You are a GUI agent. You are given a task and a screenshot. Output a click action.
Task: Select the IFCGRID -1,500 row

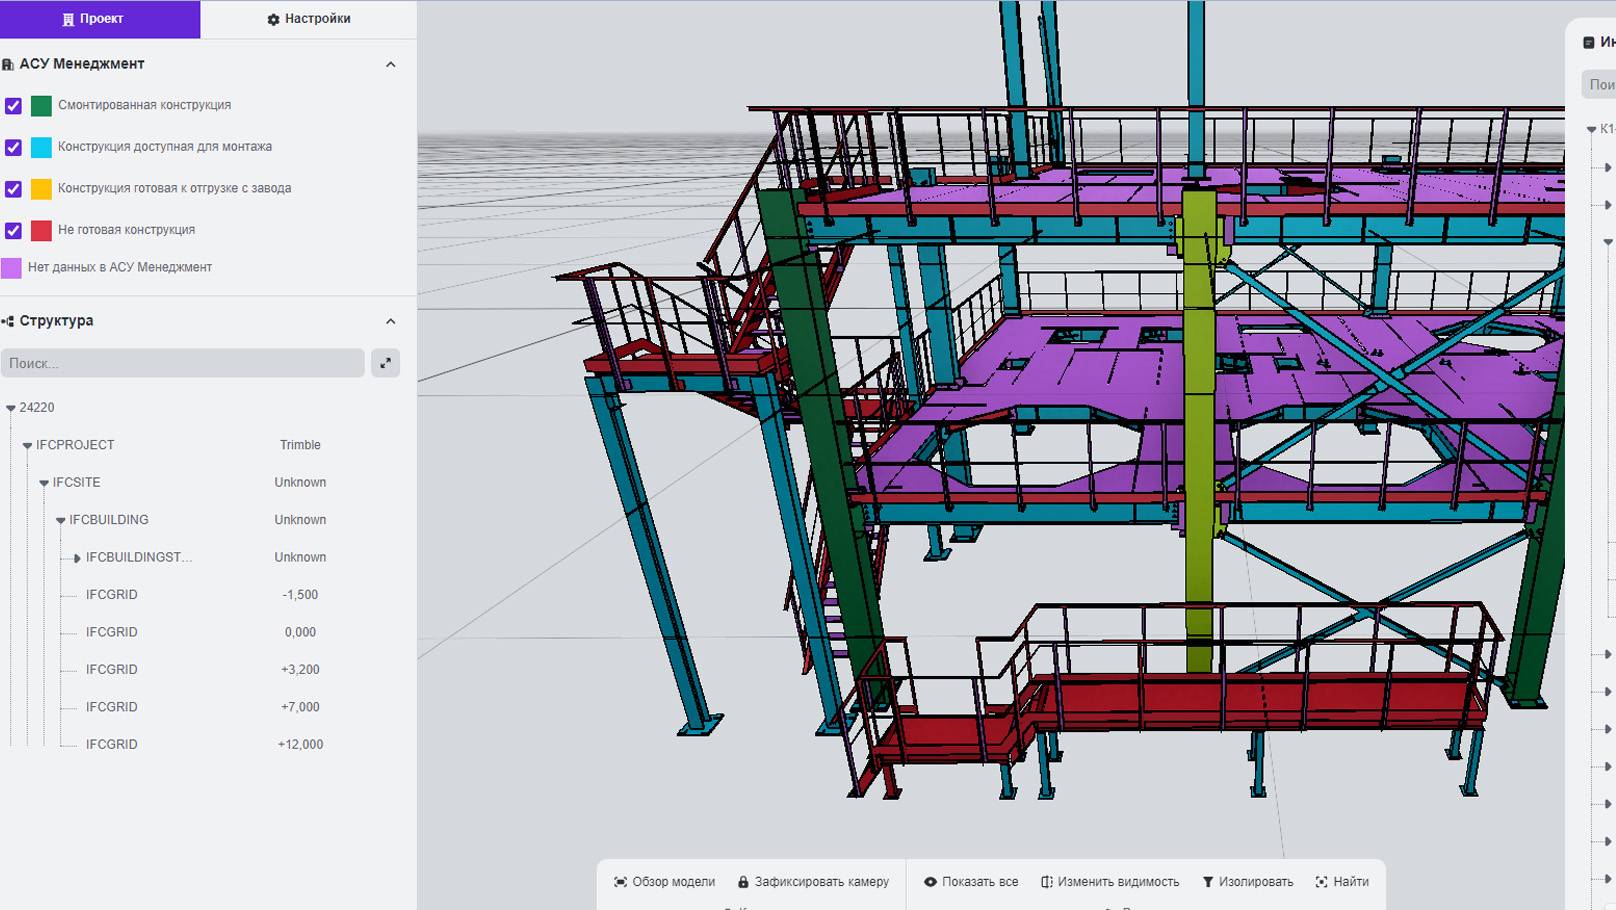(205, 595)
